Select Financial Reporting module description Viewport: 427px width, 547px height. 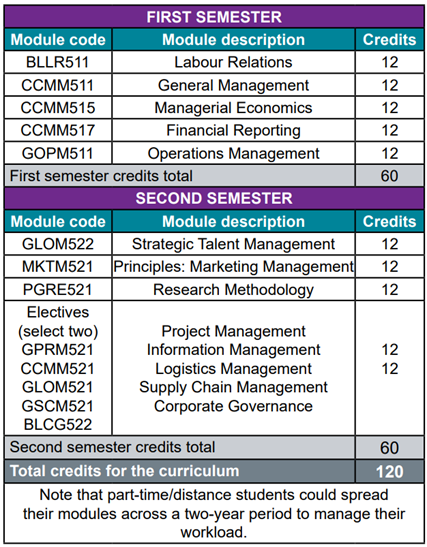click(x=233, y=130)
